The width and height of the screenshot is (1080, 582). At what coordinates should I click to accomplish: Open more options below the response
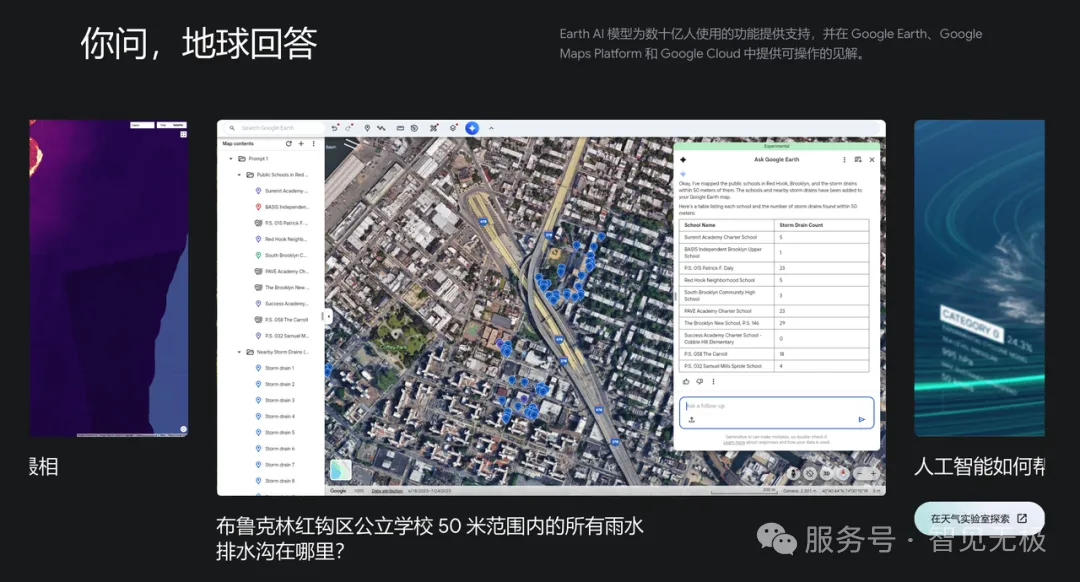pos(714,382)
